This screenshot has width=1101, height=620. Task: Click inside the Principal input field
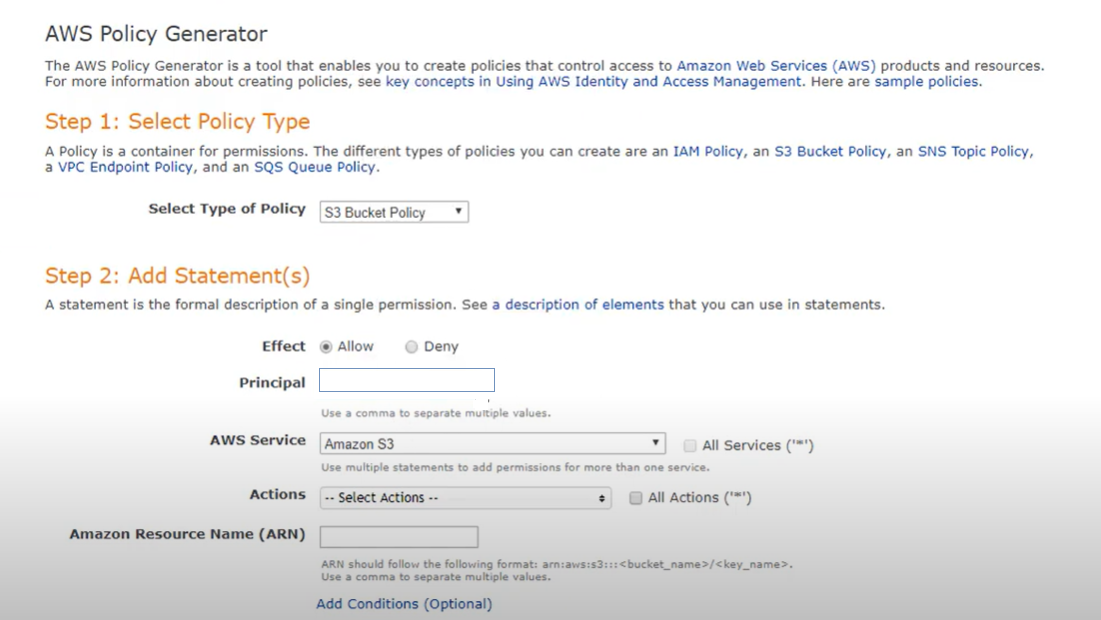pyautogui.click(x=406, y=379)
